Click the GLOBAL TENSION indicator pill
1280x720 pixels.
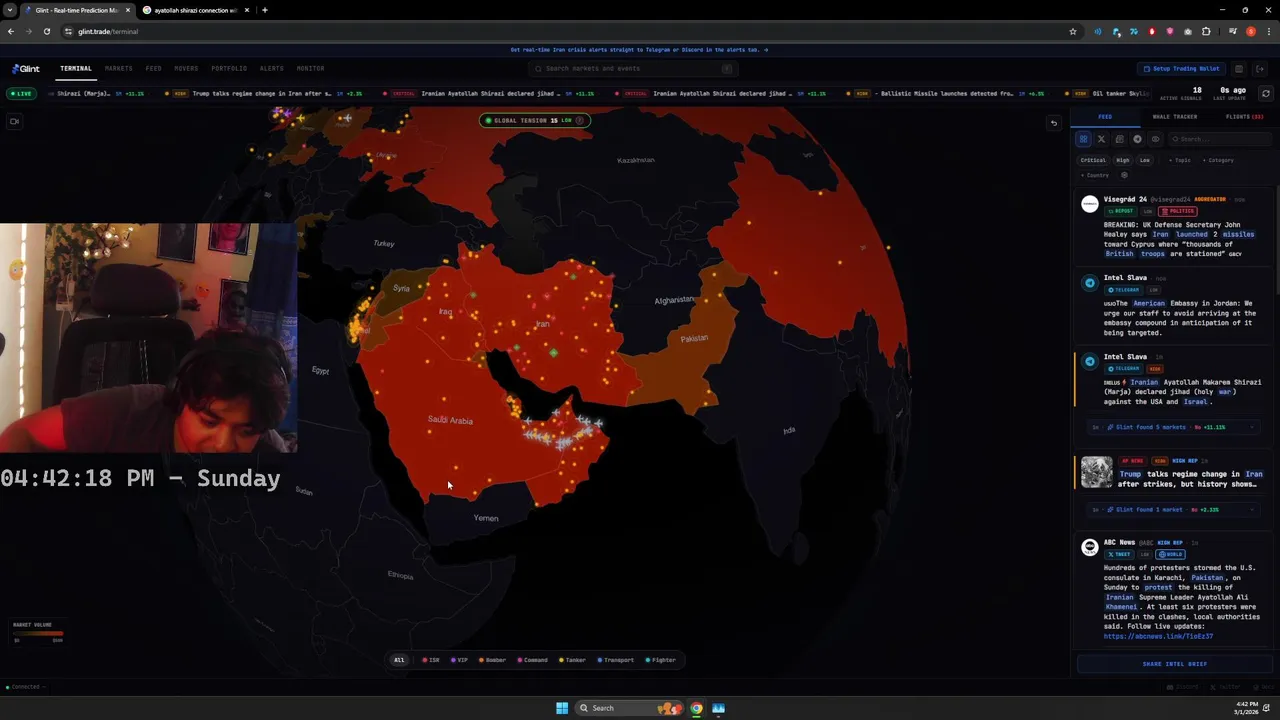(534, 120)
